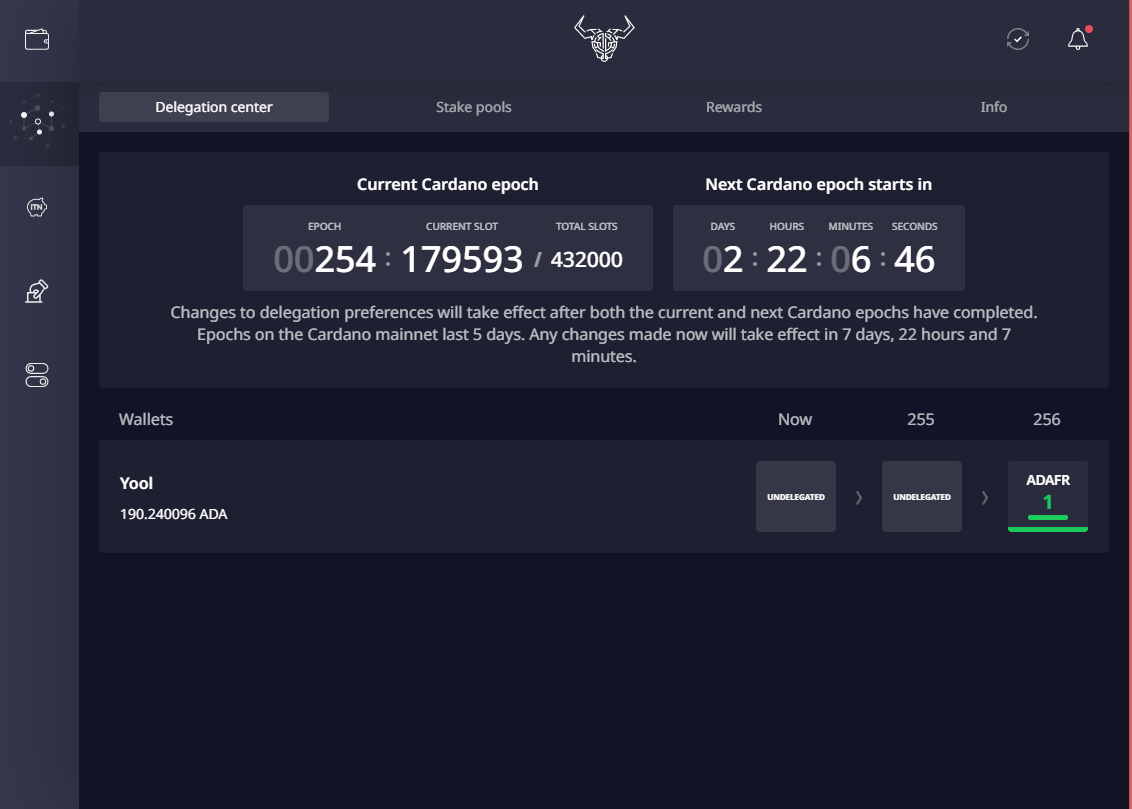The width and height of the screenshot is (1132, 809).
Task: Click the UNDELEGATED box under Now
Action: tap(796, 497)
